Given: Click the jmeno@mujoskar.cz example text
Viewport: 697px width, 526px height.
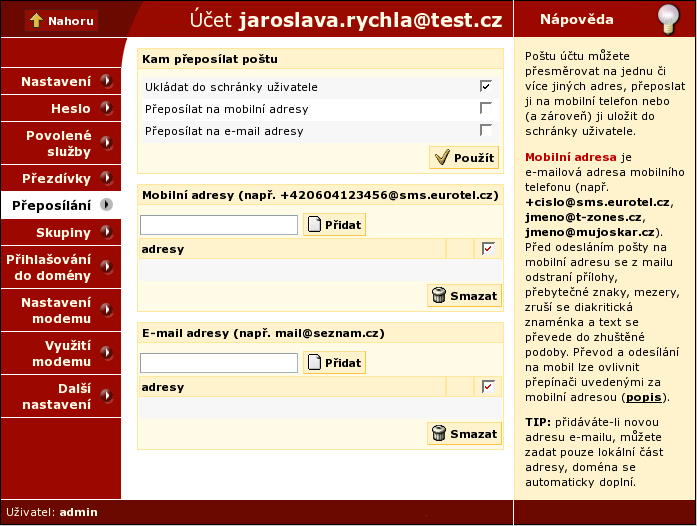Looking at the screenshot, I should [x=590, y=232].
